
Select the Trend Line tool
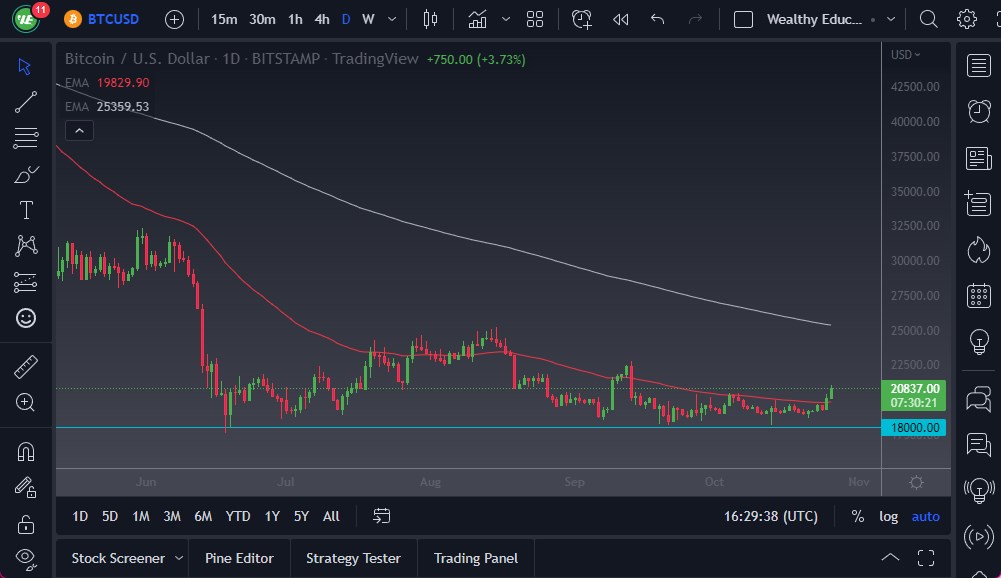[x=25, y=101]
